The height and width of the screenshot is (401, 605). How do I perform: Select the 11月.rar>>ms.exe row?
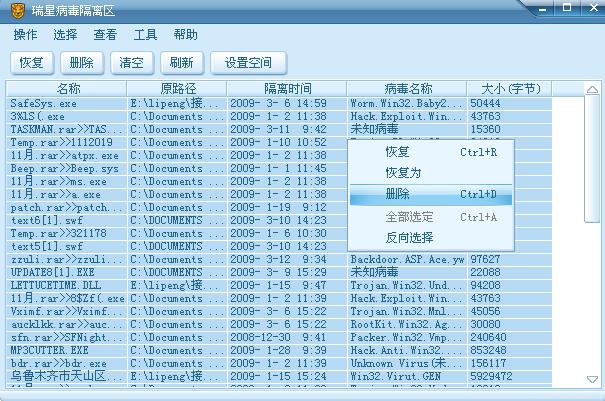[279, 181]
